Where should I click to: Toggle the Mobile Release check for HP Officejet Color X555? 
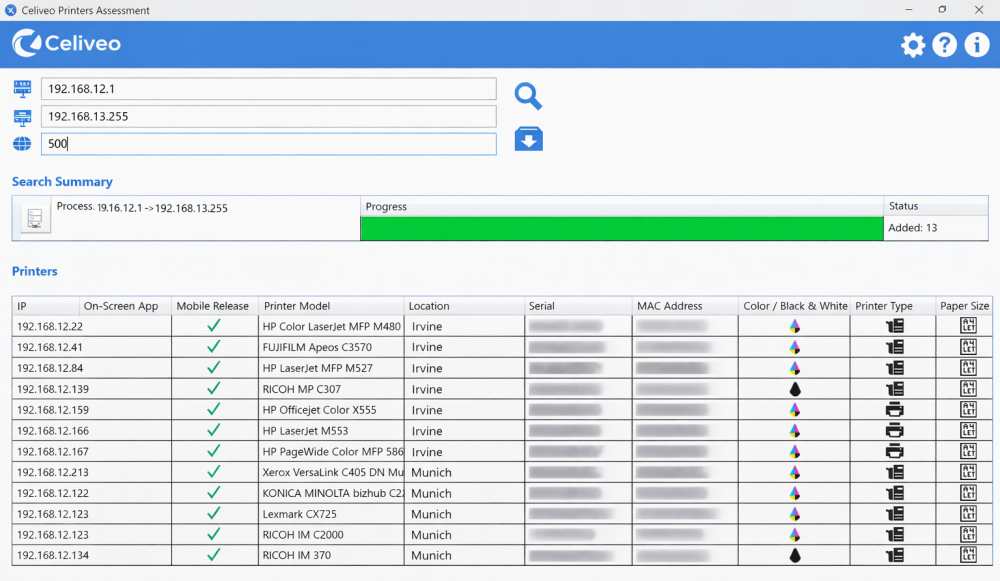pos(214,409)
